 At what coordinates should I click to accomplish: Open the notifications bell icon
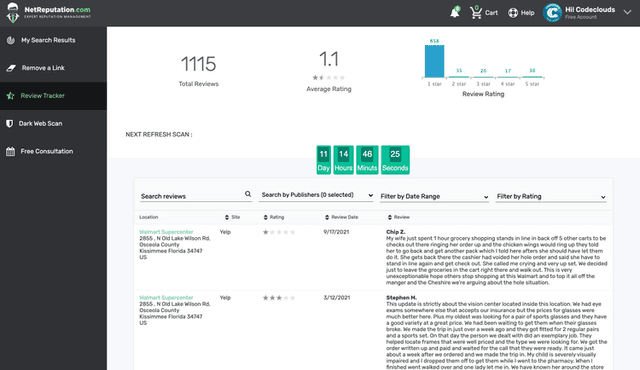click(x=455, y=13)
